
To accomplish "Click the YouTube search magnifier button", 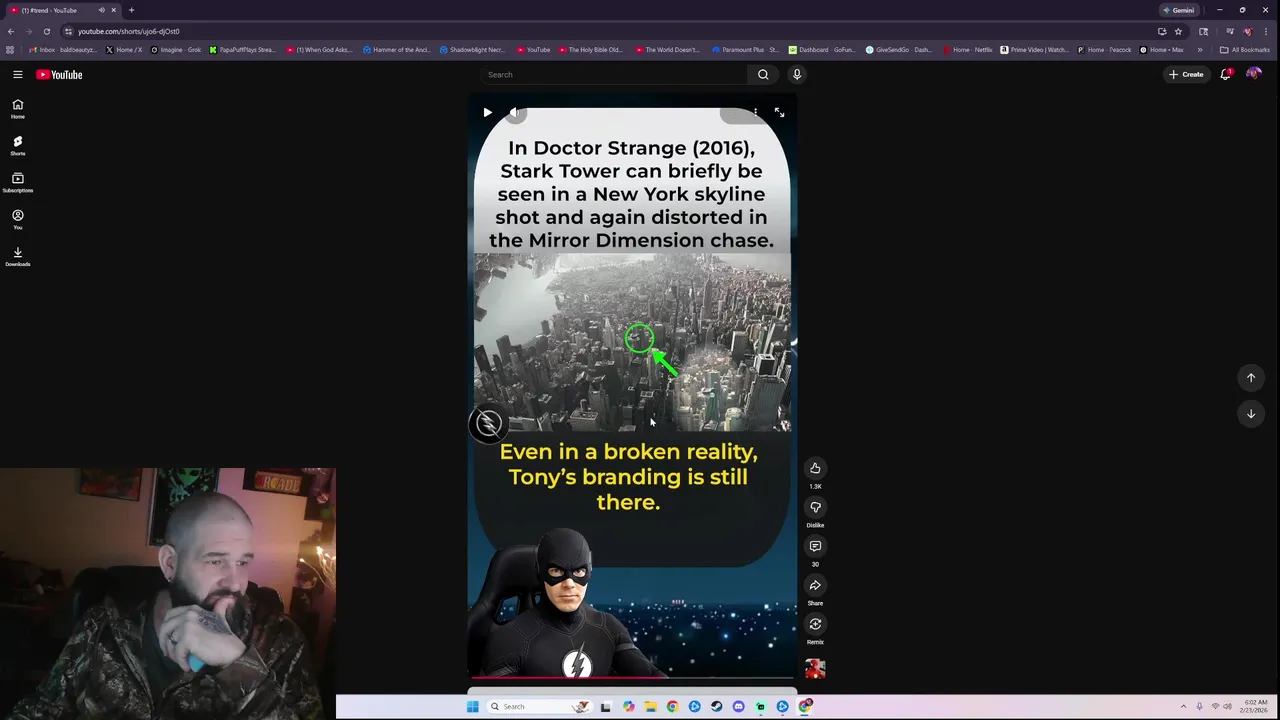I will (763, 74).
